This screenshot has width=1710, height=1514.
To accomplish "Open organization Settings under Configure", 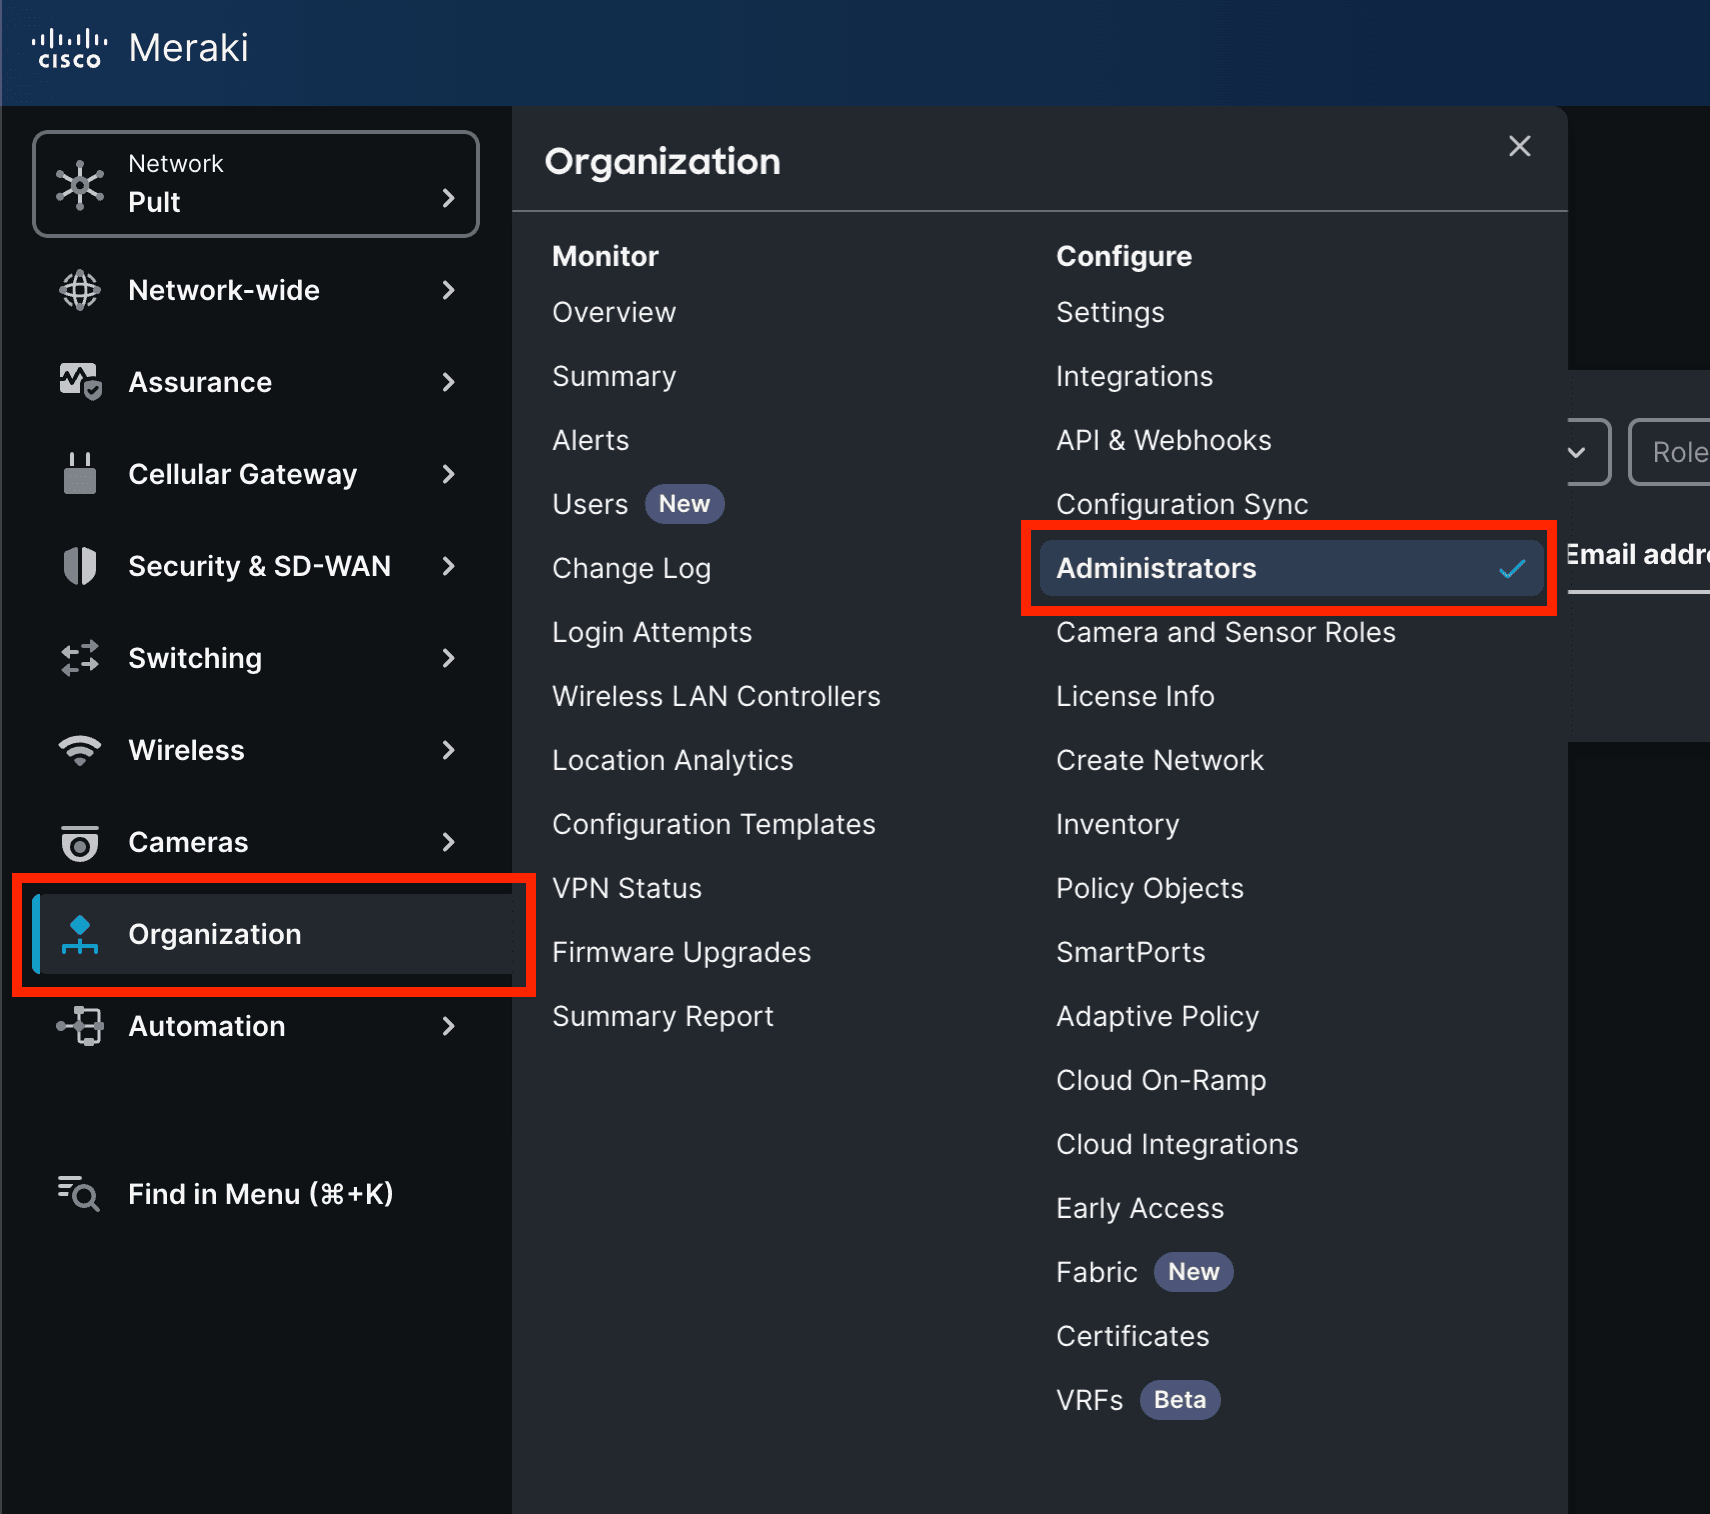I will (1110, 312).
